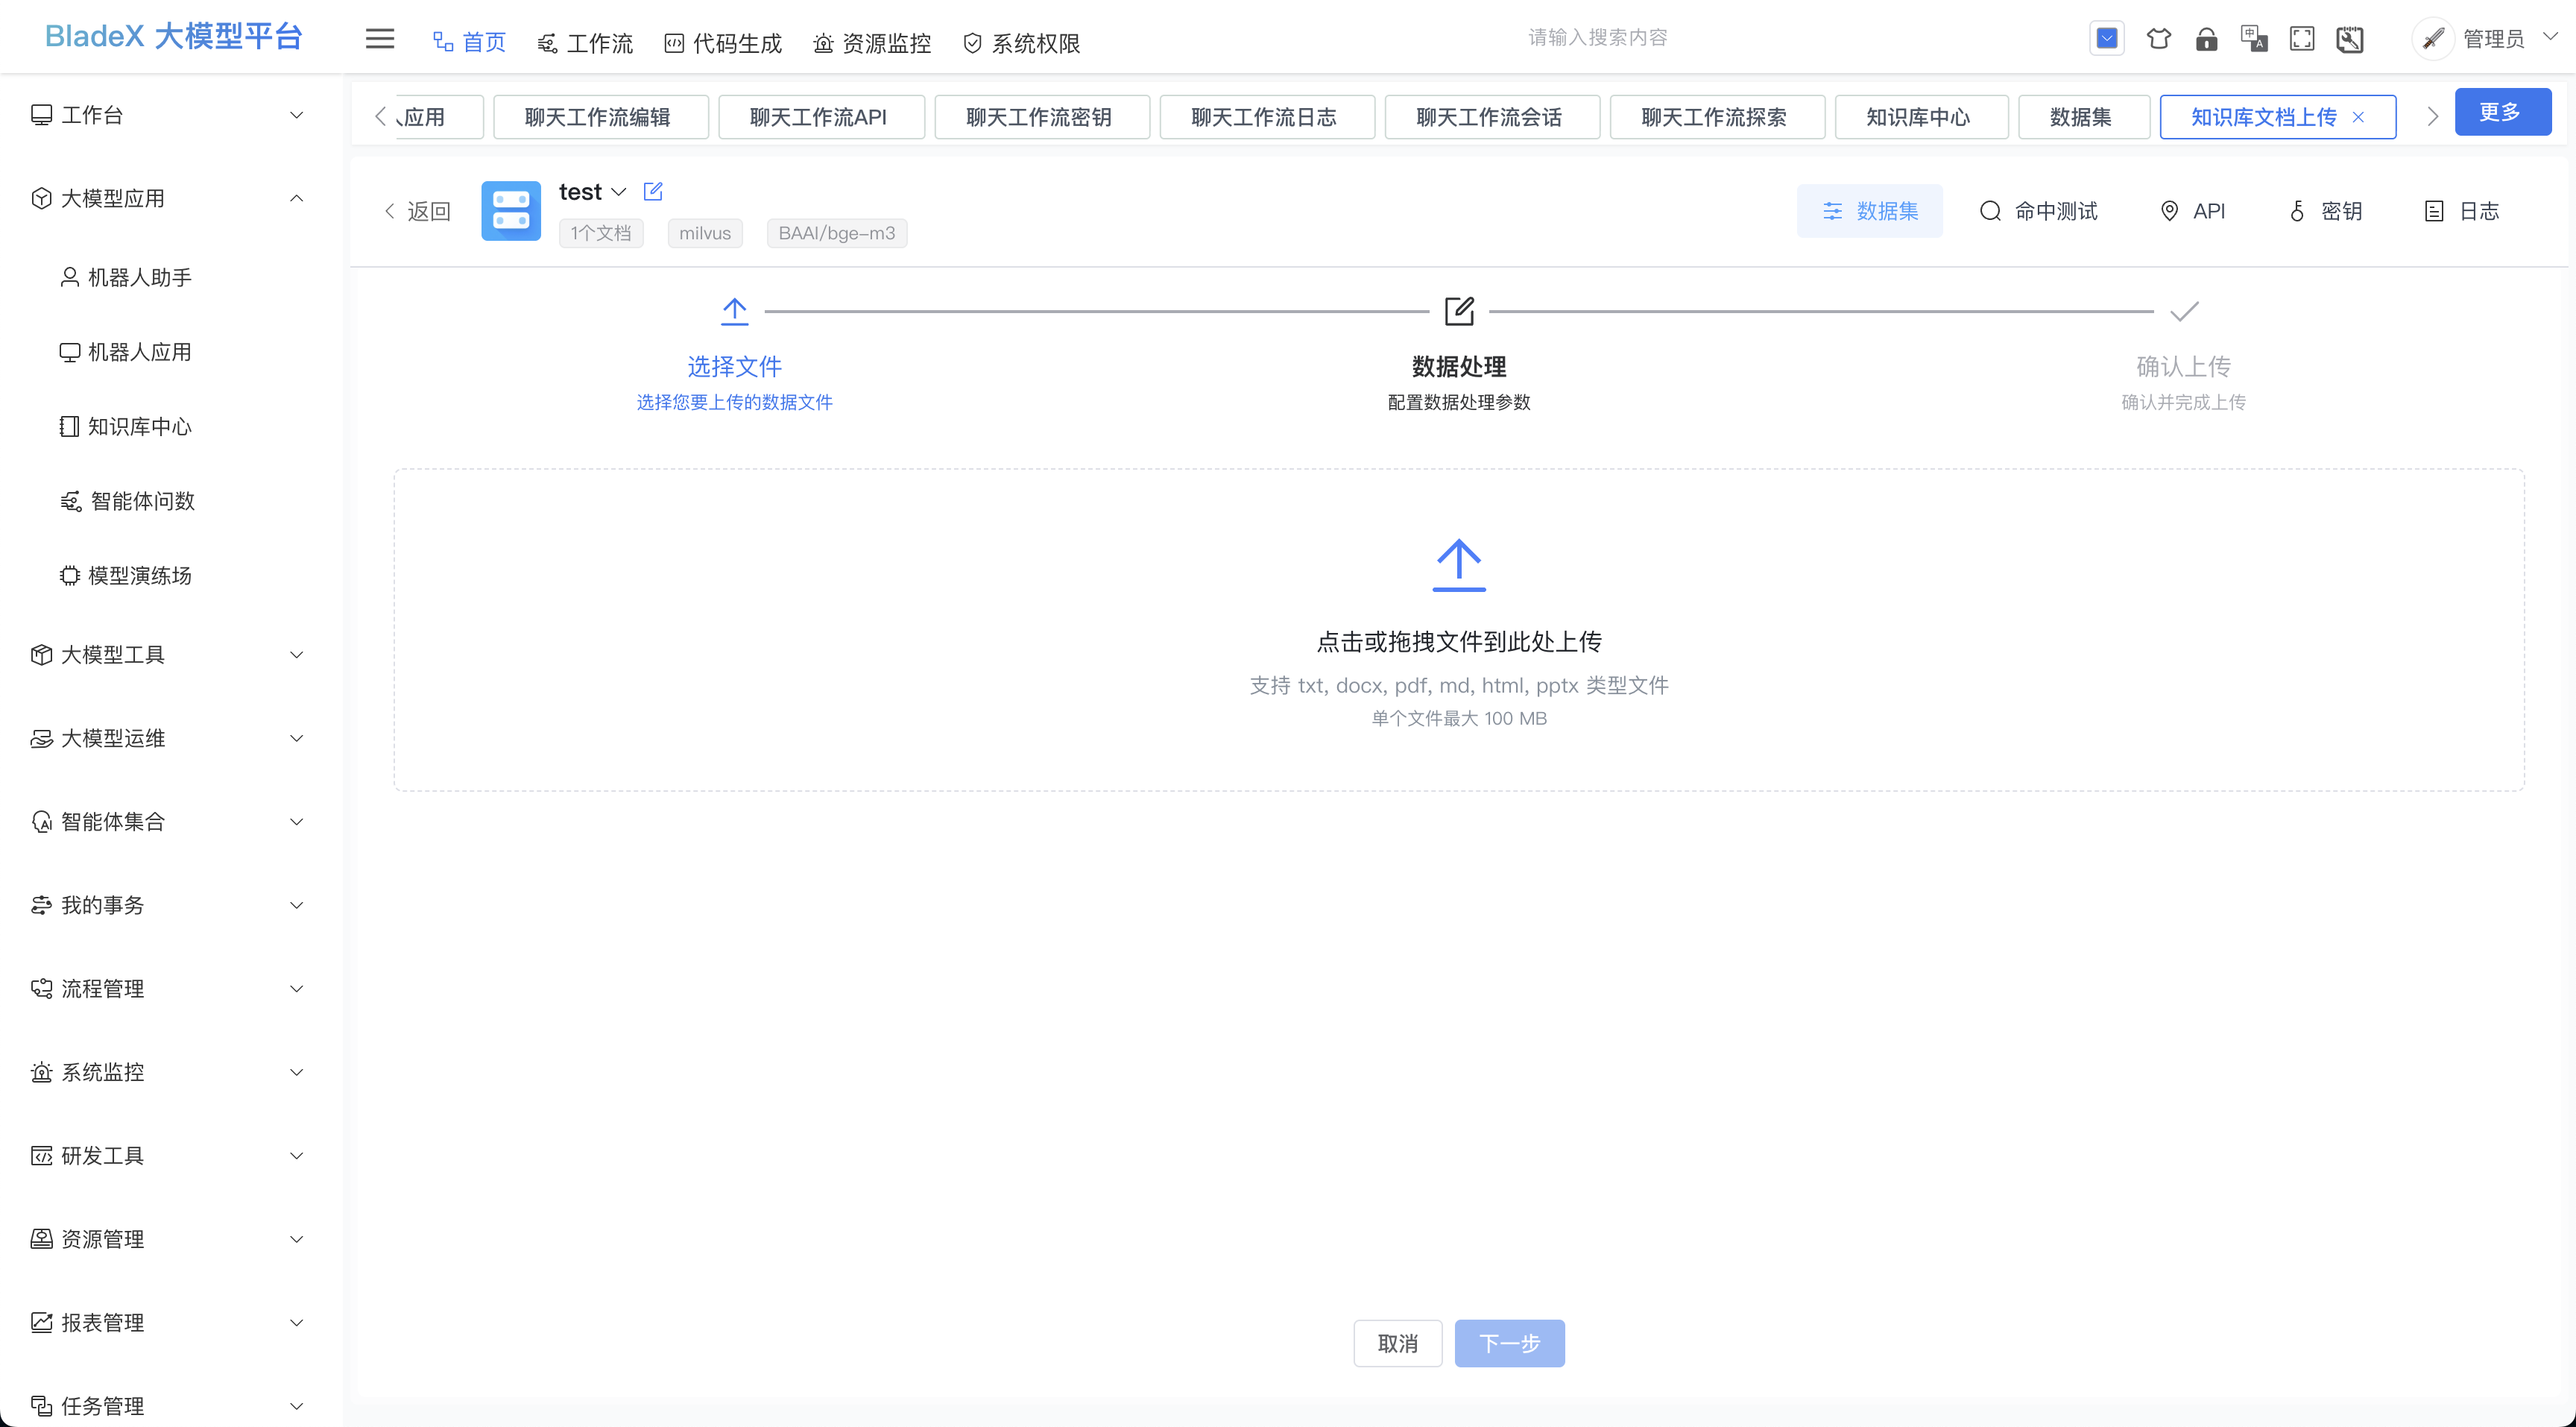2576x1427 pixels.
Task: Click the test dataset server thumbnail icon
Action: pos(511,211)
